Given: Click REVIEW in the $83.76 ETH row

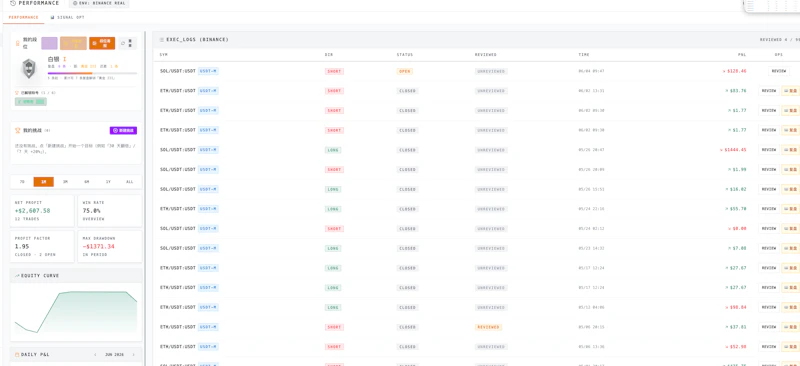Looking at the screenshot, I should tap(768, 91).
